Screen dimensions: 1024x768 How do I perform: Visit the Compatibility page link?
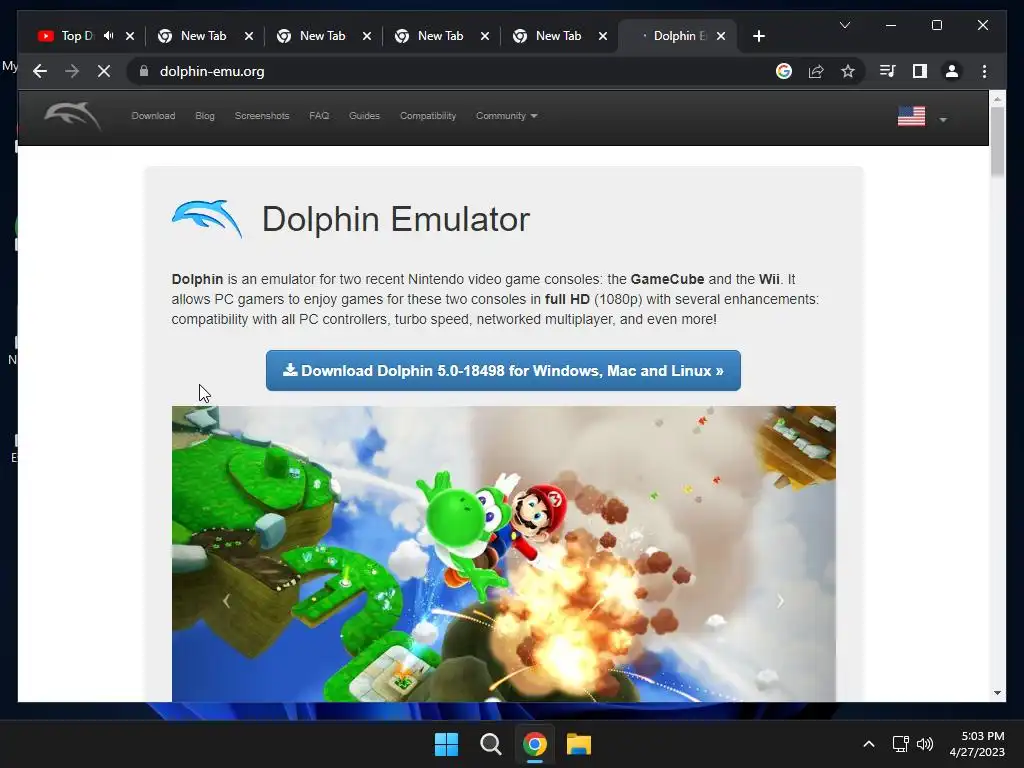pyautogui.click(x=428, y=116)
